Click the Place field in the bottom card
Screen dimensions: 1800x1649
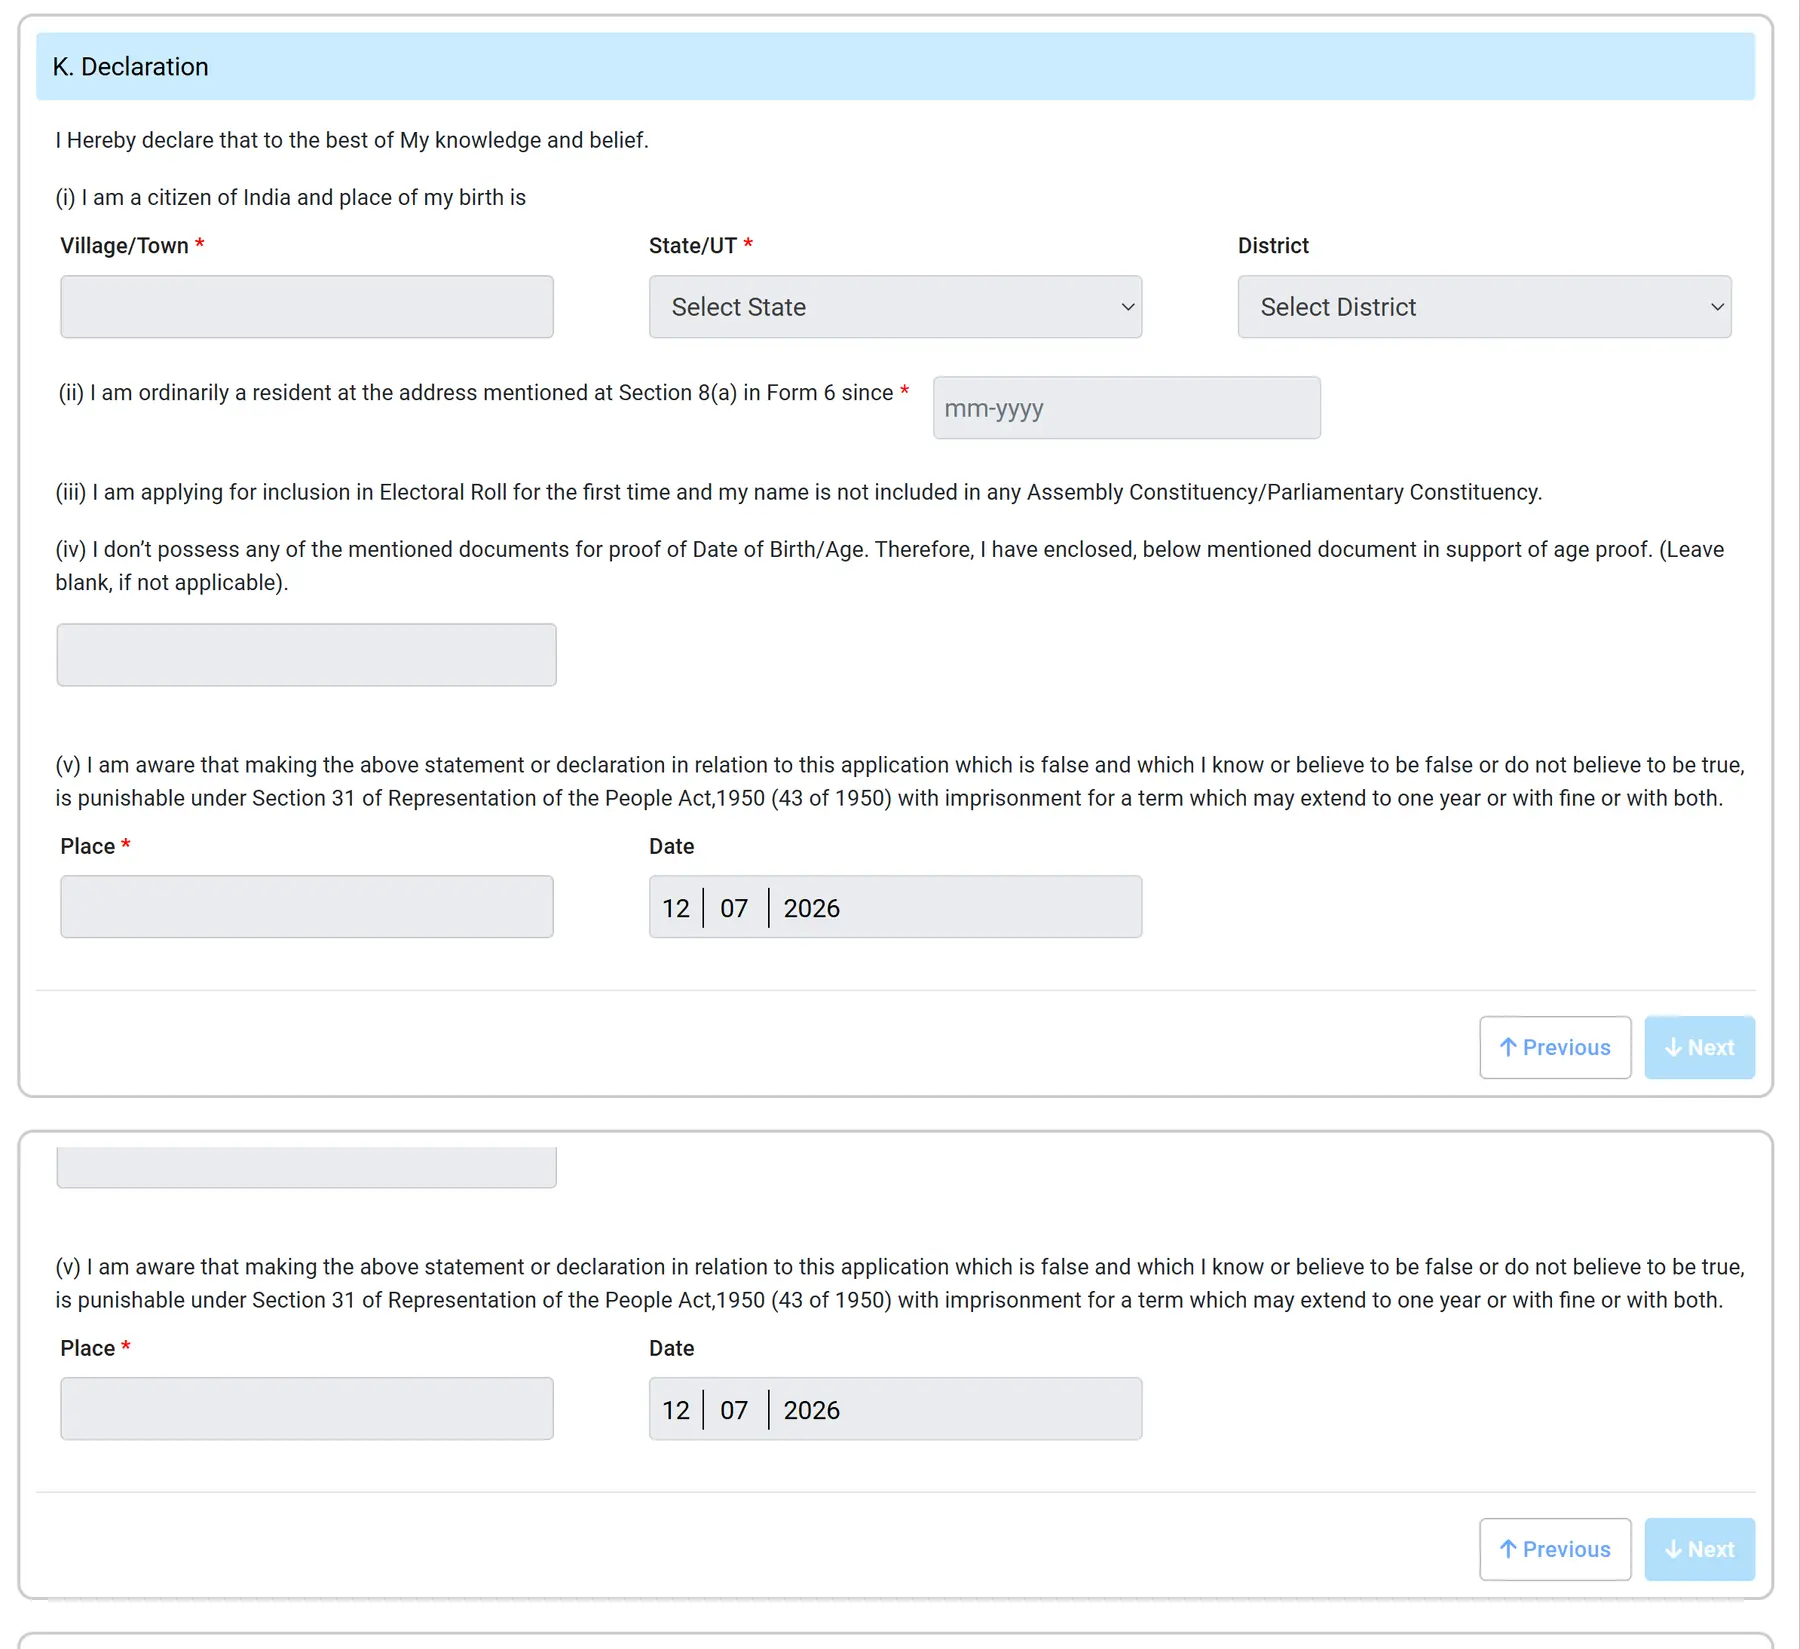307,1409
